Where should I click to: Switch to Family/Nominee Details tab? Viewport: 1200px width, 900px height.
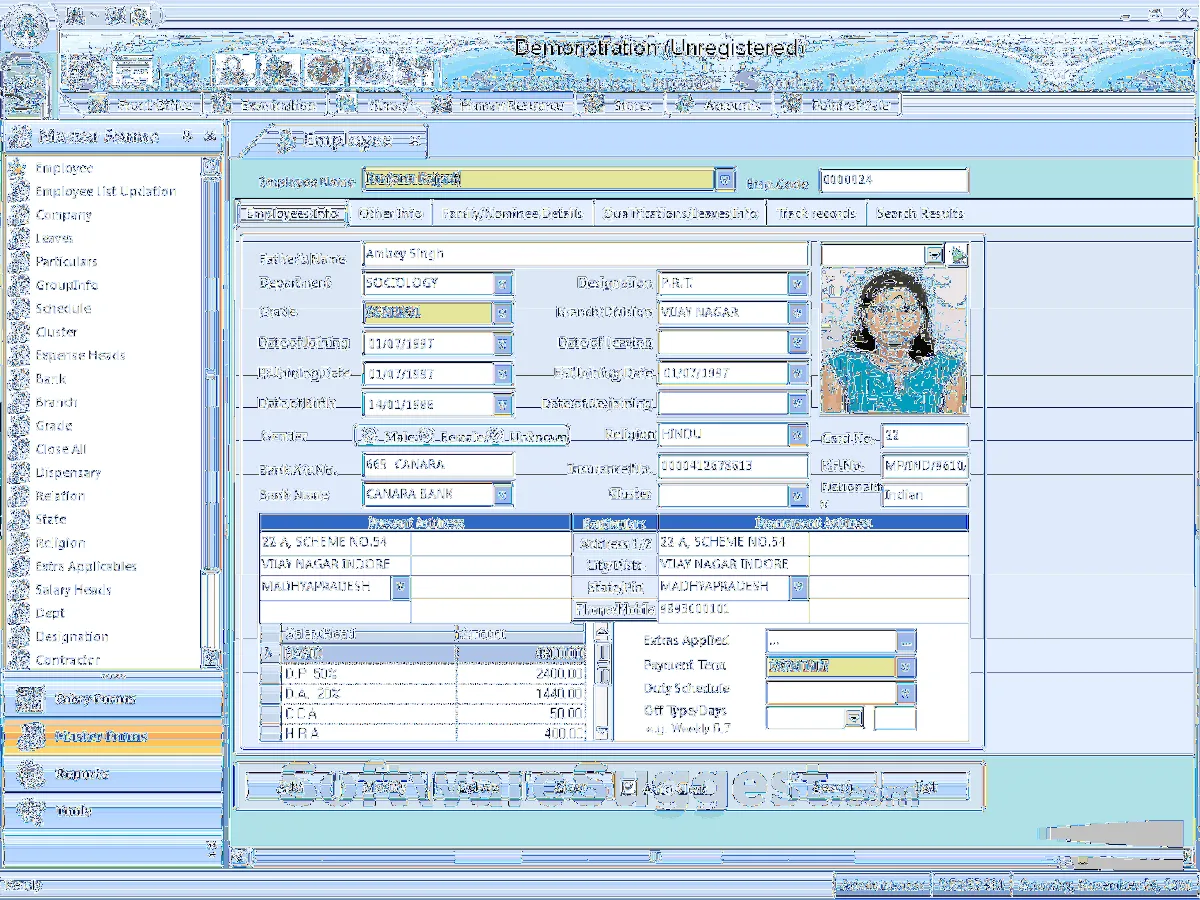[x=512, y=213]
